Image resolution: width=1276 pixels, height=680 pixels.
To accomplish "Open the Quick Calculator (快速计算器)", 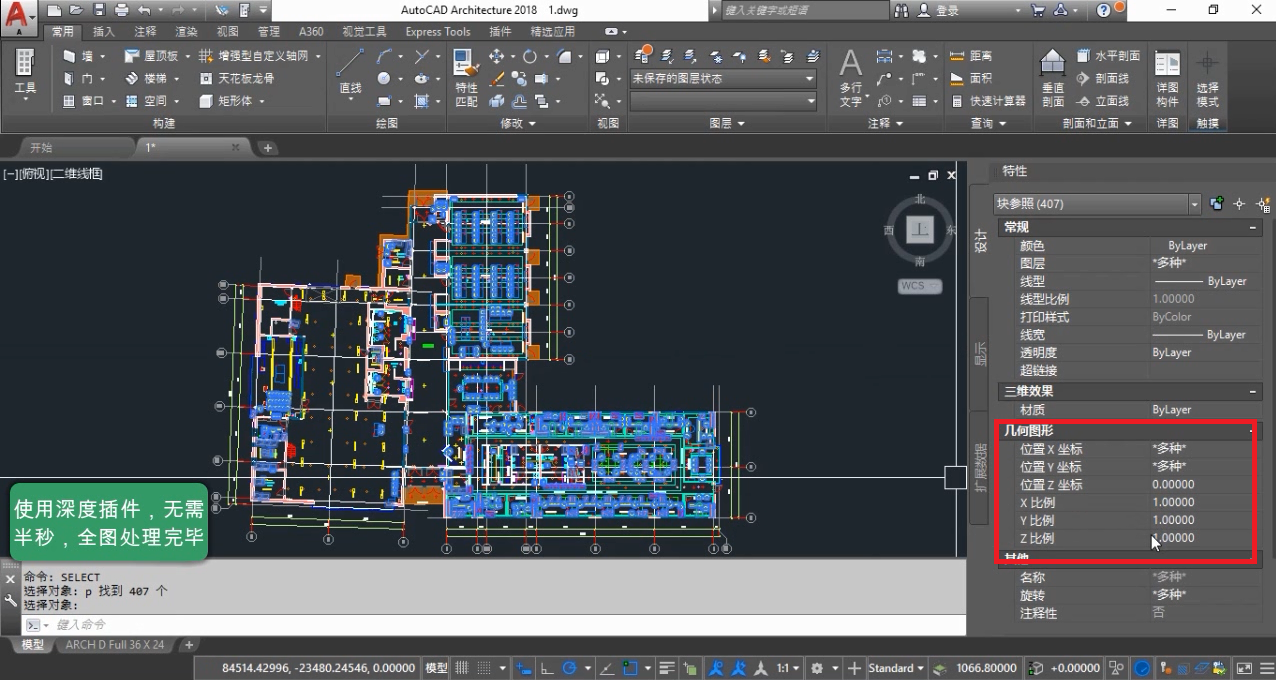I will pos(987,101).
